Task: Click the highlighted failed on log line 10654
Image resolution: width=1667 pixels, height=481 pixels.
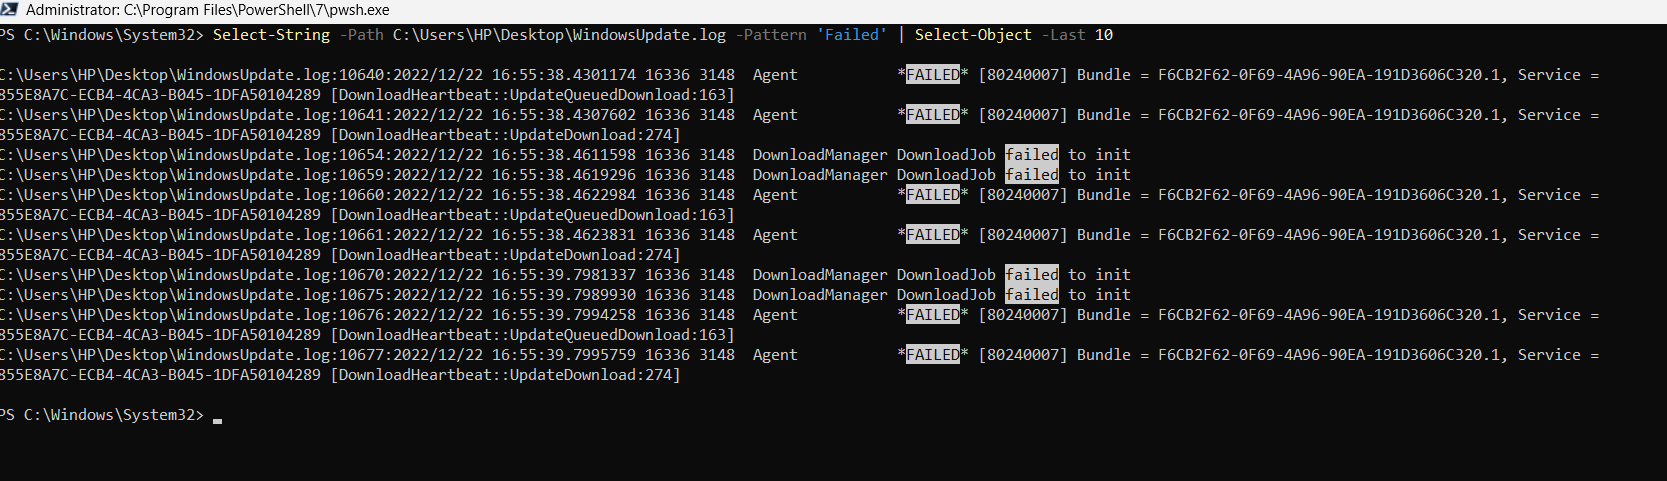Action: click(1032, 155)
